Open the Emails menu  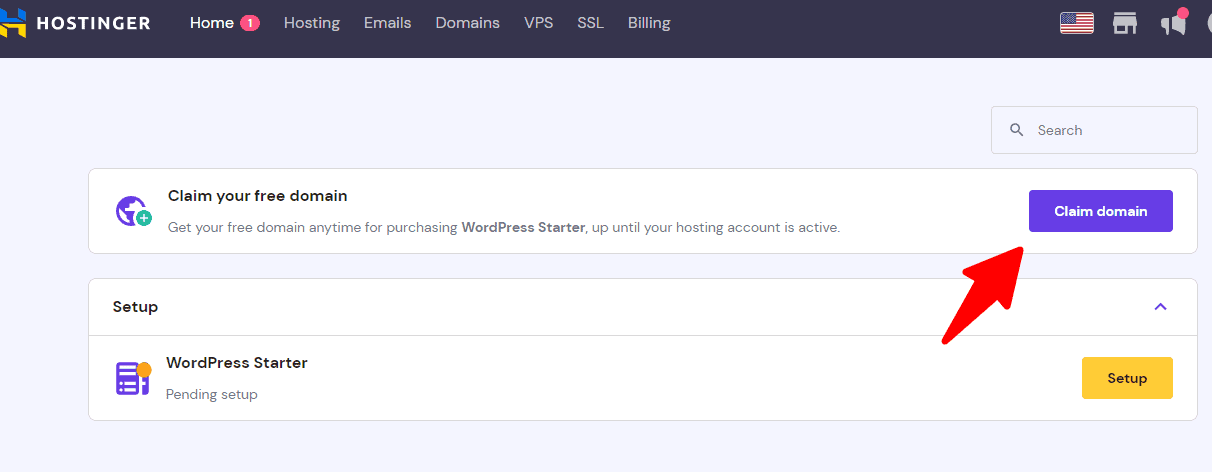pyautogui.click(x=387, y=23)
